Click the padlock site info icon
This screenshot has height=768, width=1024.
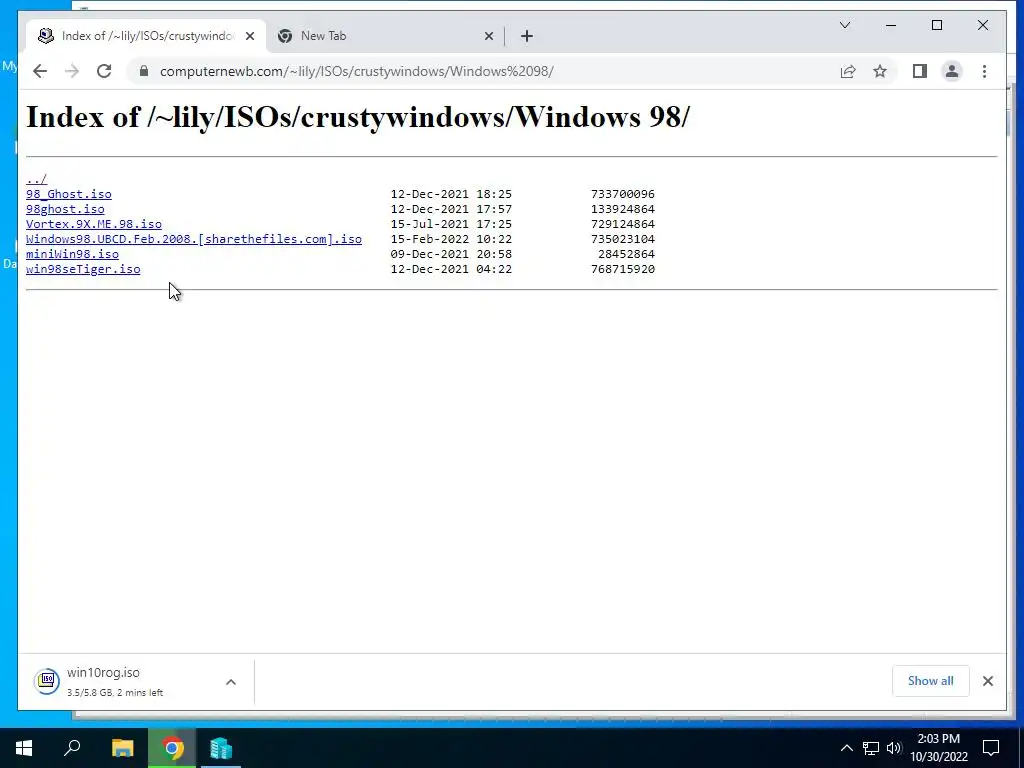(144, 71)
